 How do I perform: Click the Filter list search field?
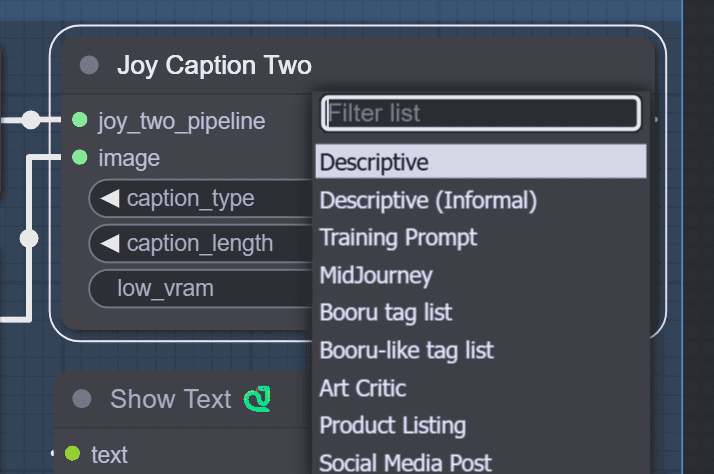tap(481, 113)
